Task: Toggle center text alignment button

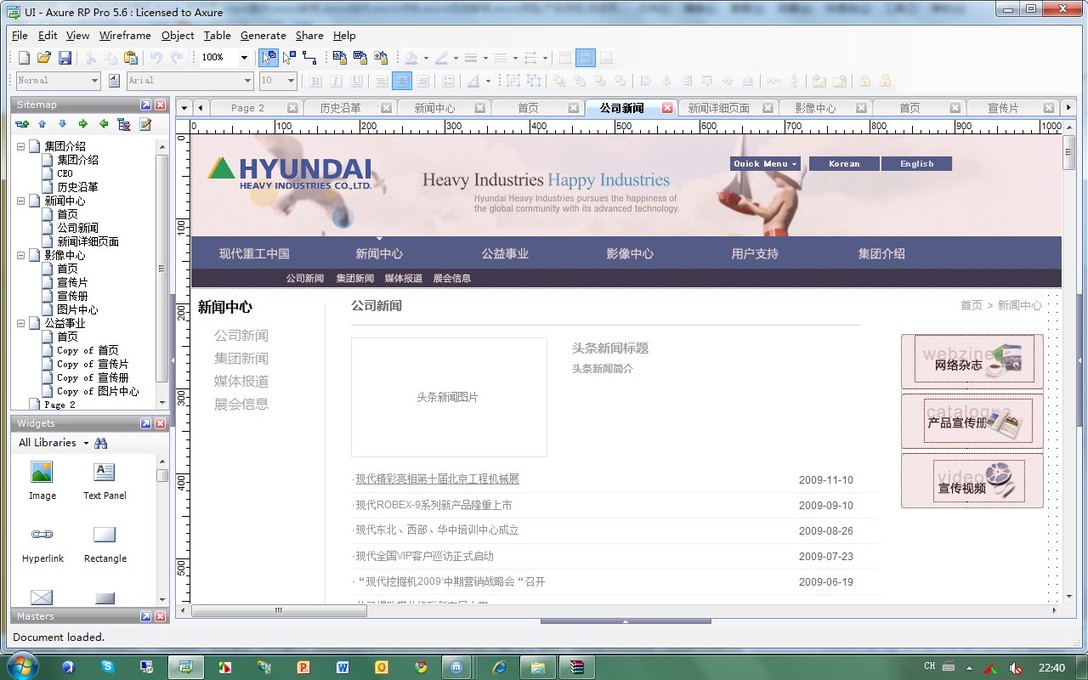Action: [402, 80]
